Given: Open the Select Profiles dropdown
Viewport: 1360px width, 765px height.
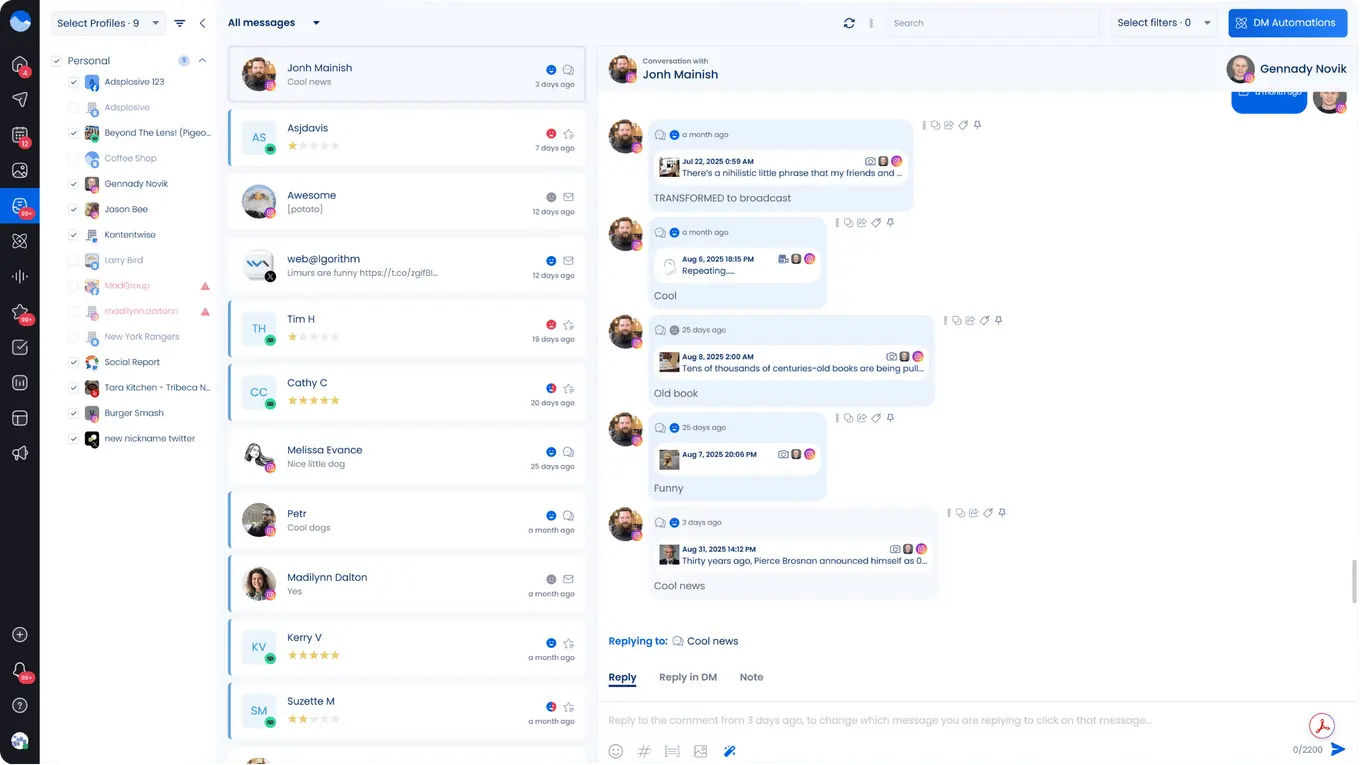Looking at the screenshot, I should point(107,23).
